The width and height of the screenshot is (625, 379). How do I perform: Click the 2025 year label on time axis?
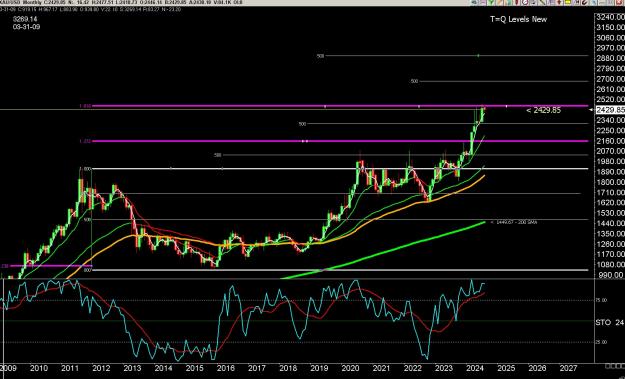506,367
